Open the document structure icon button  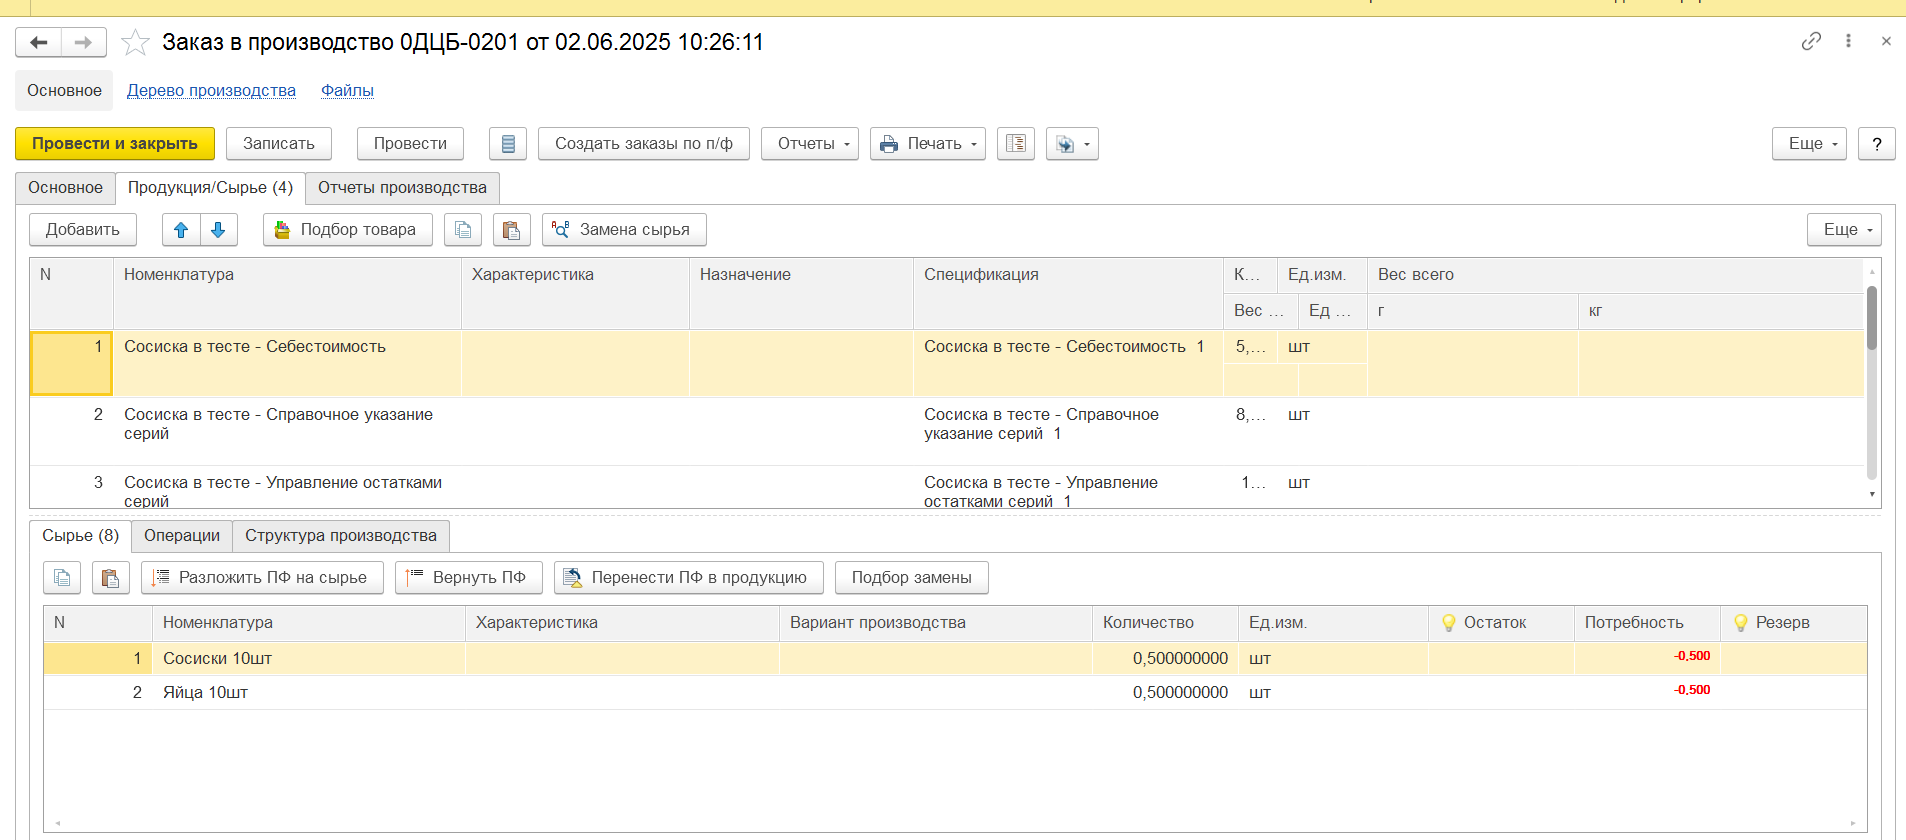pyautogui.click(x=1016, y=144)
